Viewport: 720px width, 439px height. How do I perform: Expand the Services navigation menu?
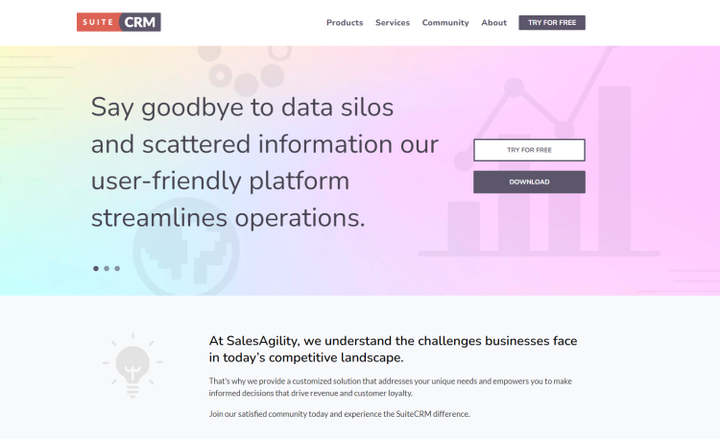click(x=392, y=23)
